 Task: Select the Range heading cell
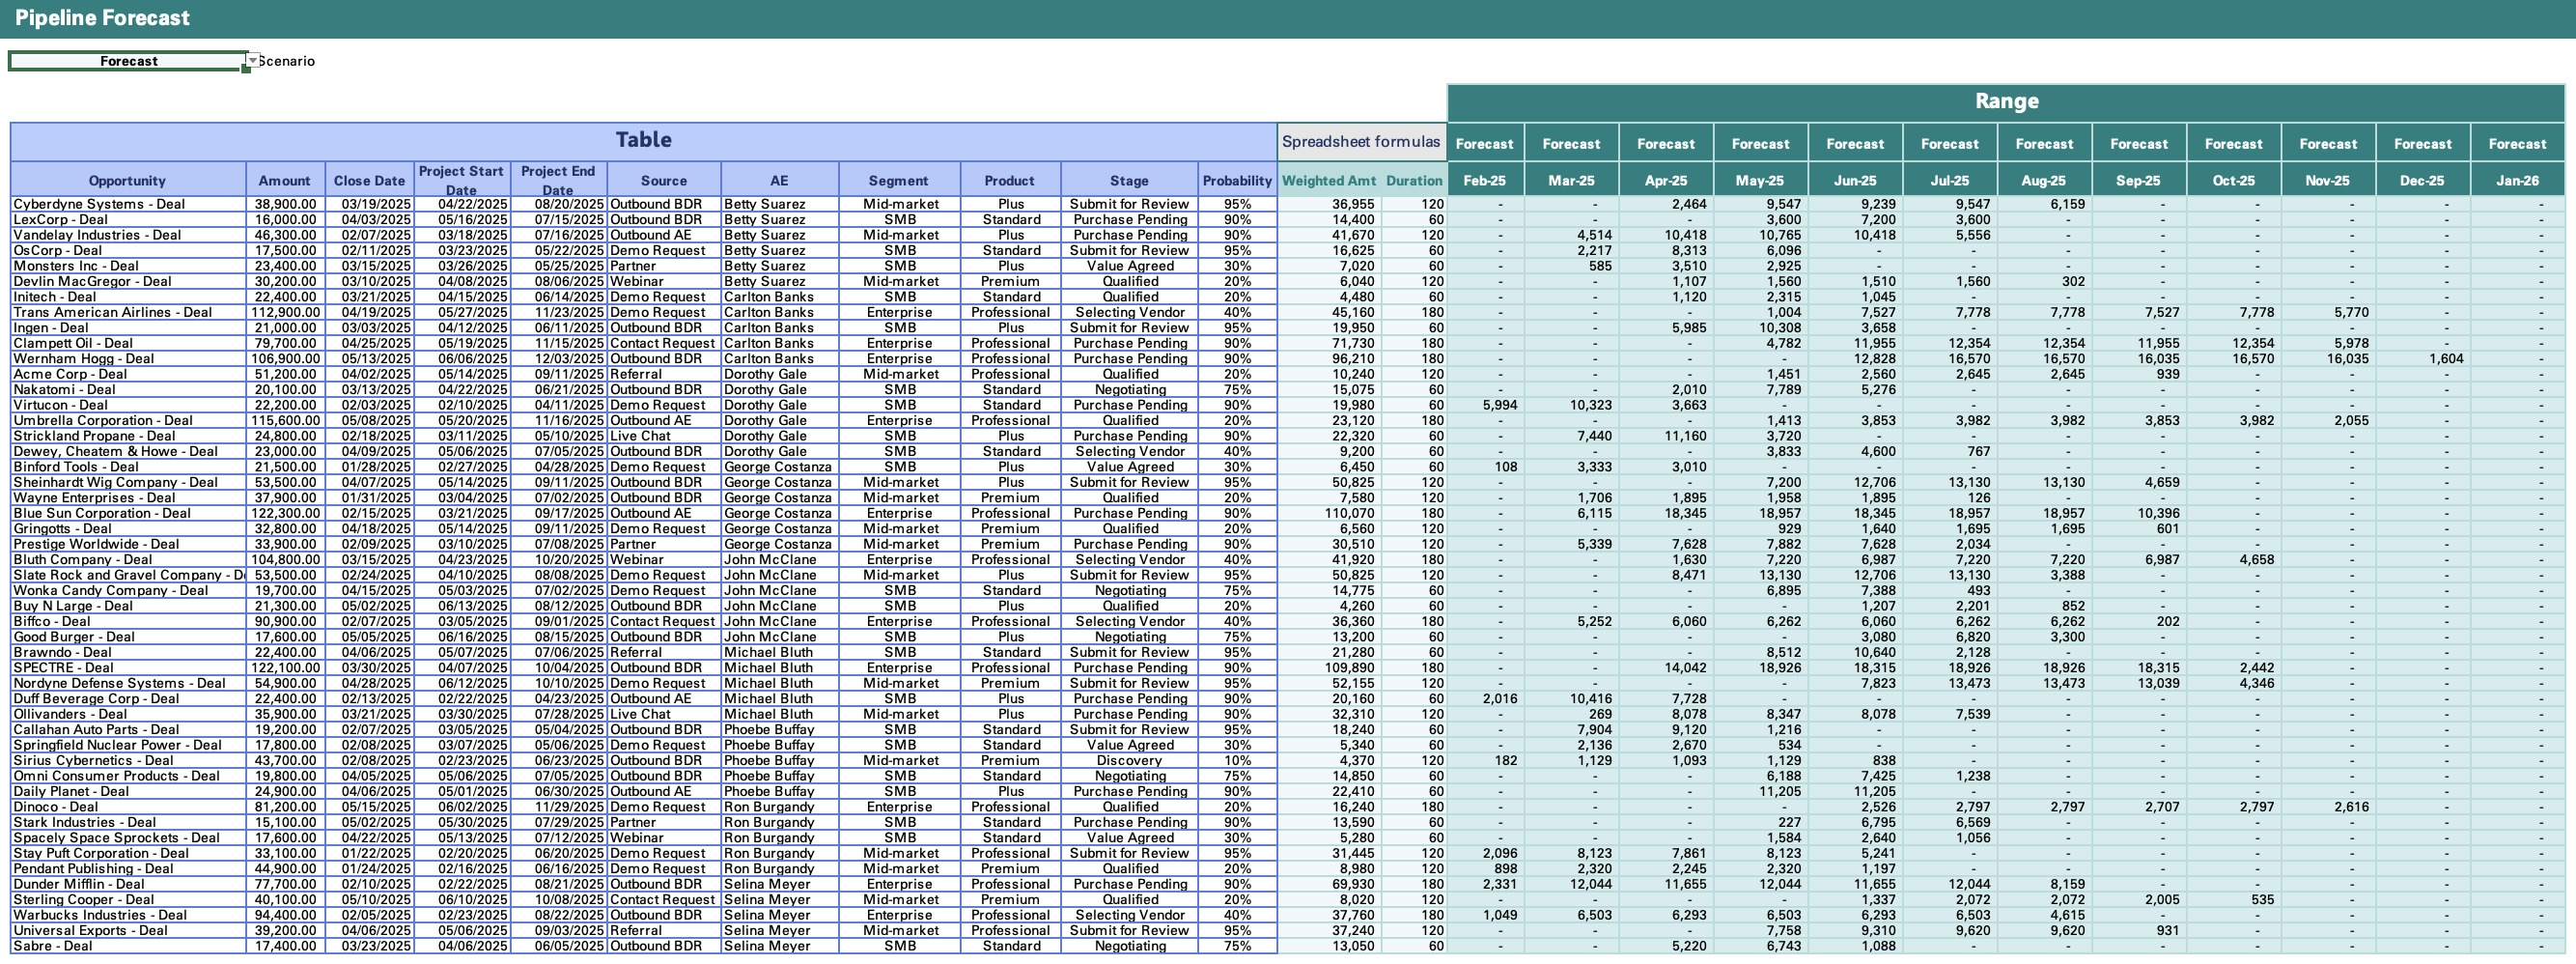click(2006, 102)
